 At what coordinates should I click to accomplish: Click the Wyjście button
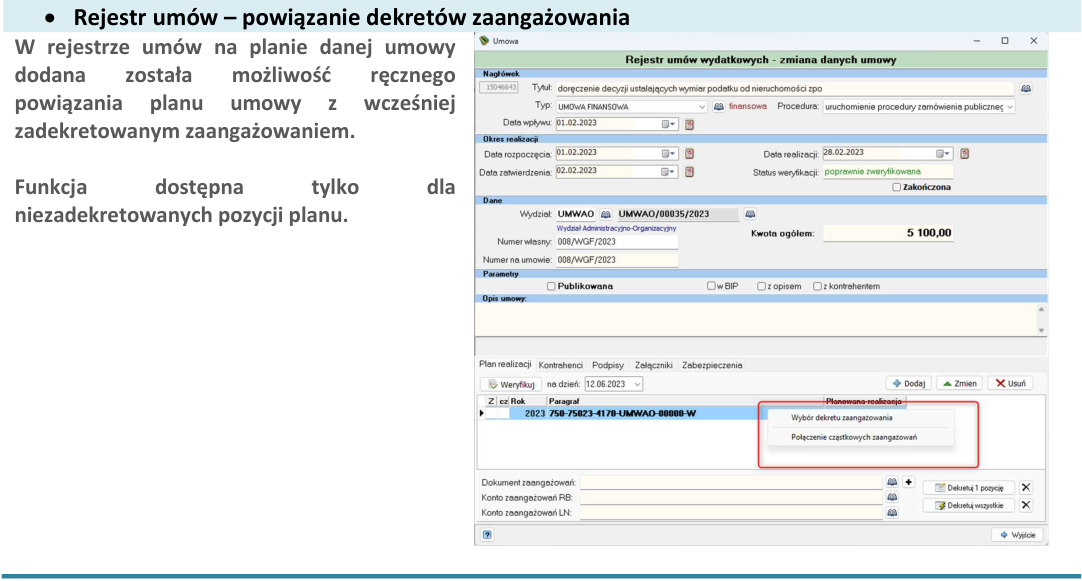[x=1018, y=535]
